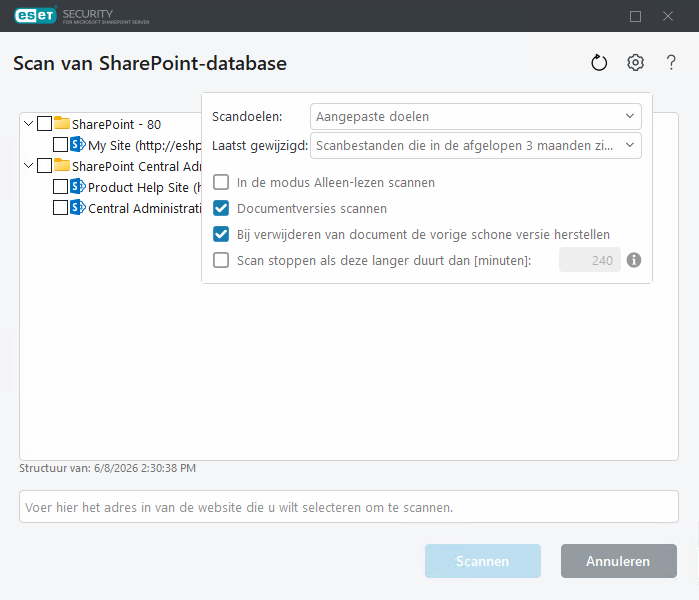Check the SharePoint Central Admin checkbox
Image resolution: width=699 pixels, height=600 pixels.
[45, 165]
